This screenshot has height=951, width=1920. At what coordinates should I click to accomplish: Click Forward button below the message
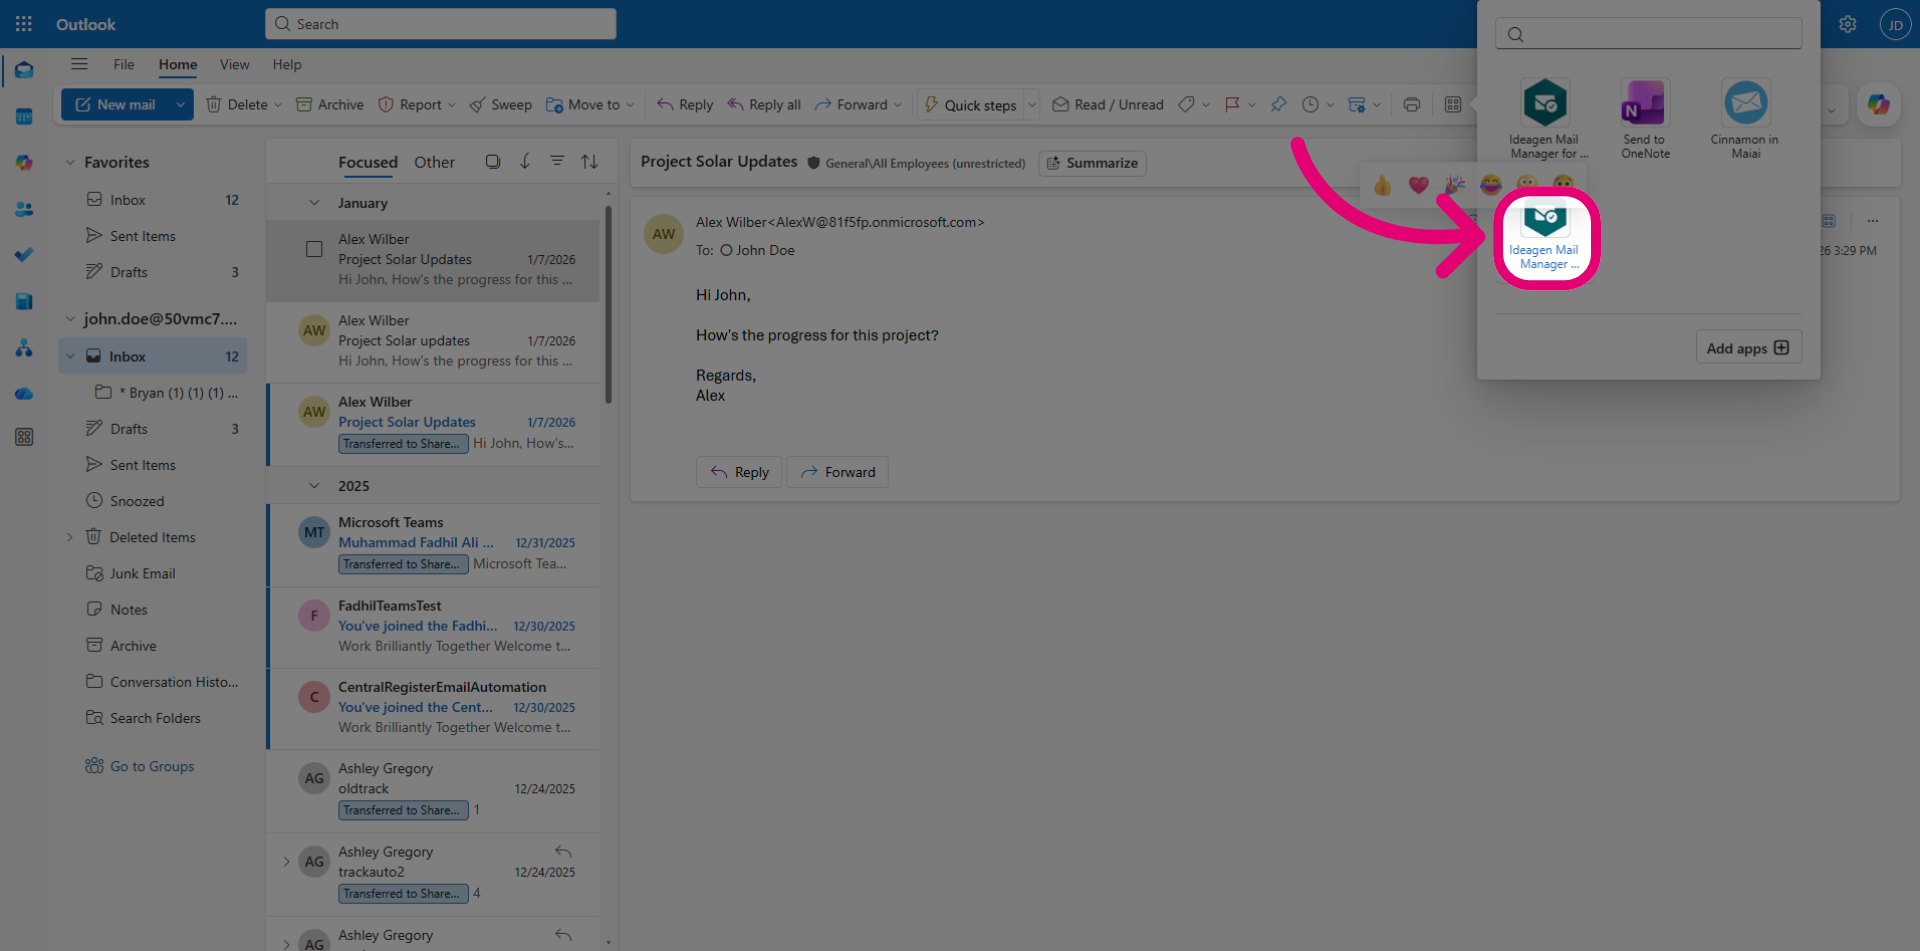(x=837, y=472)
